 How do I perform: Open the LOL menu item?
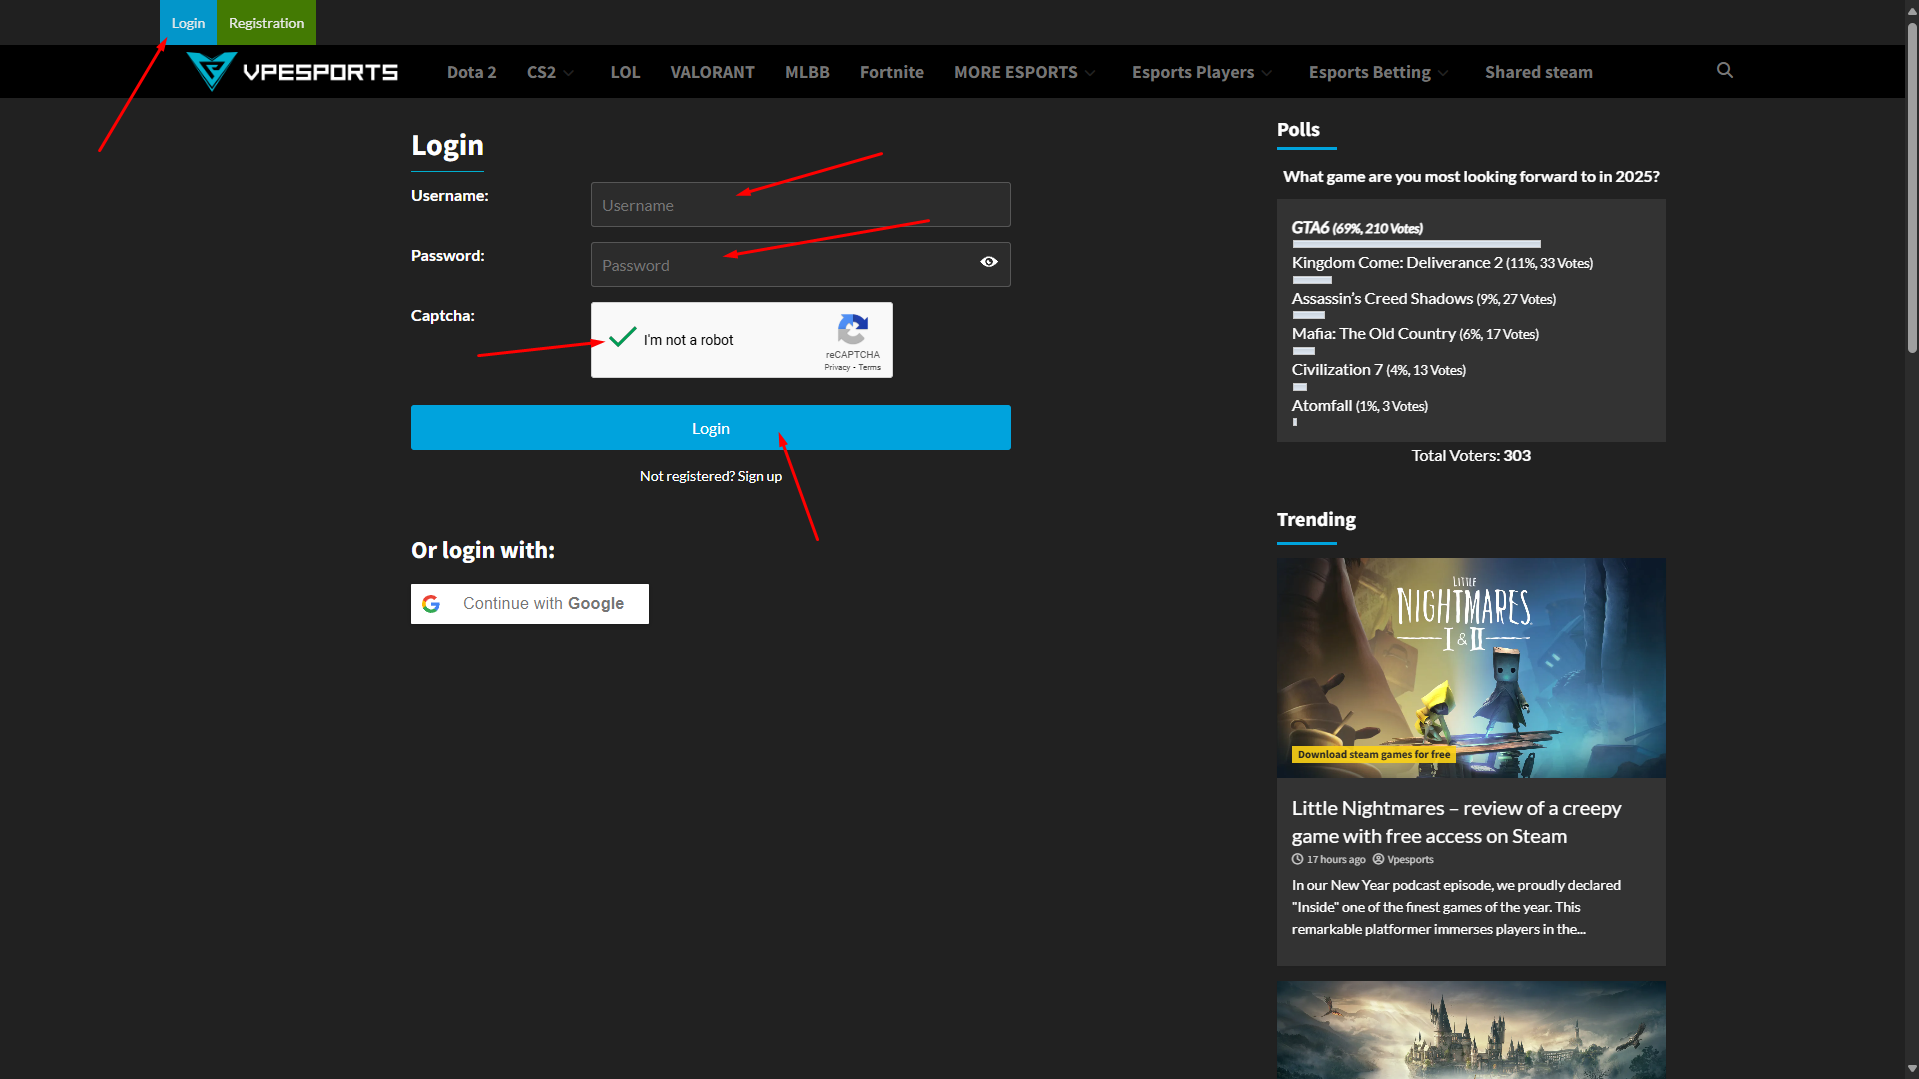[x=625, y=72]
